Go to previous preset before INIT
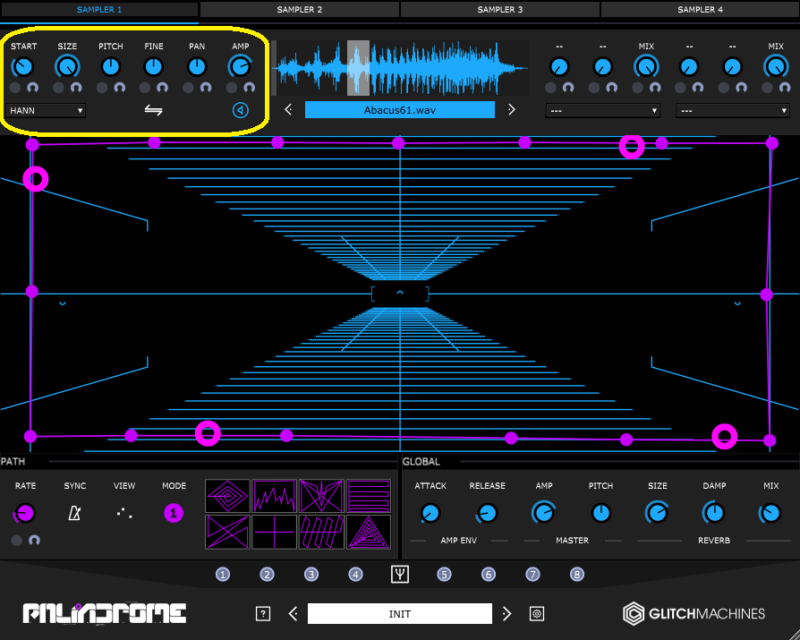 293,614
